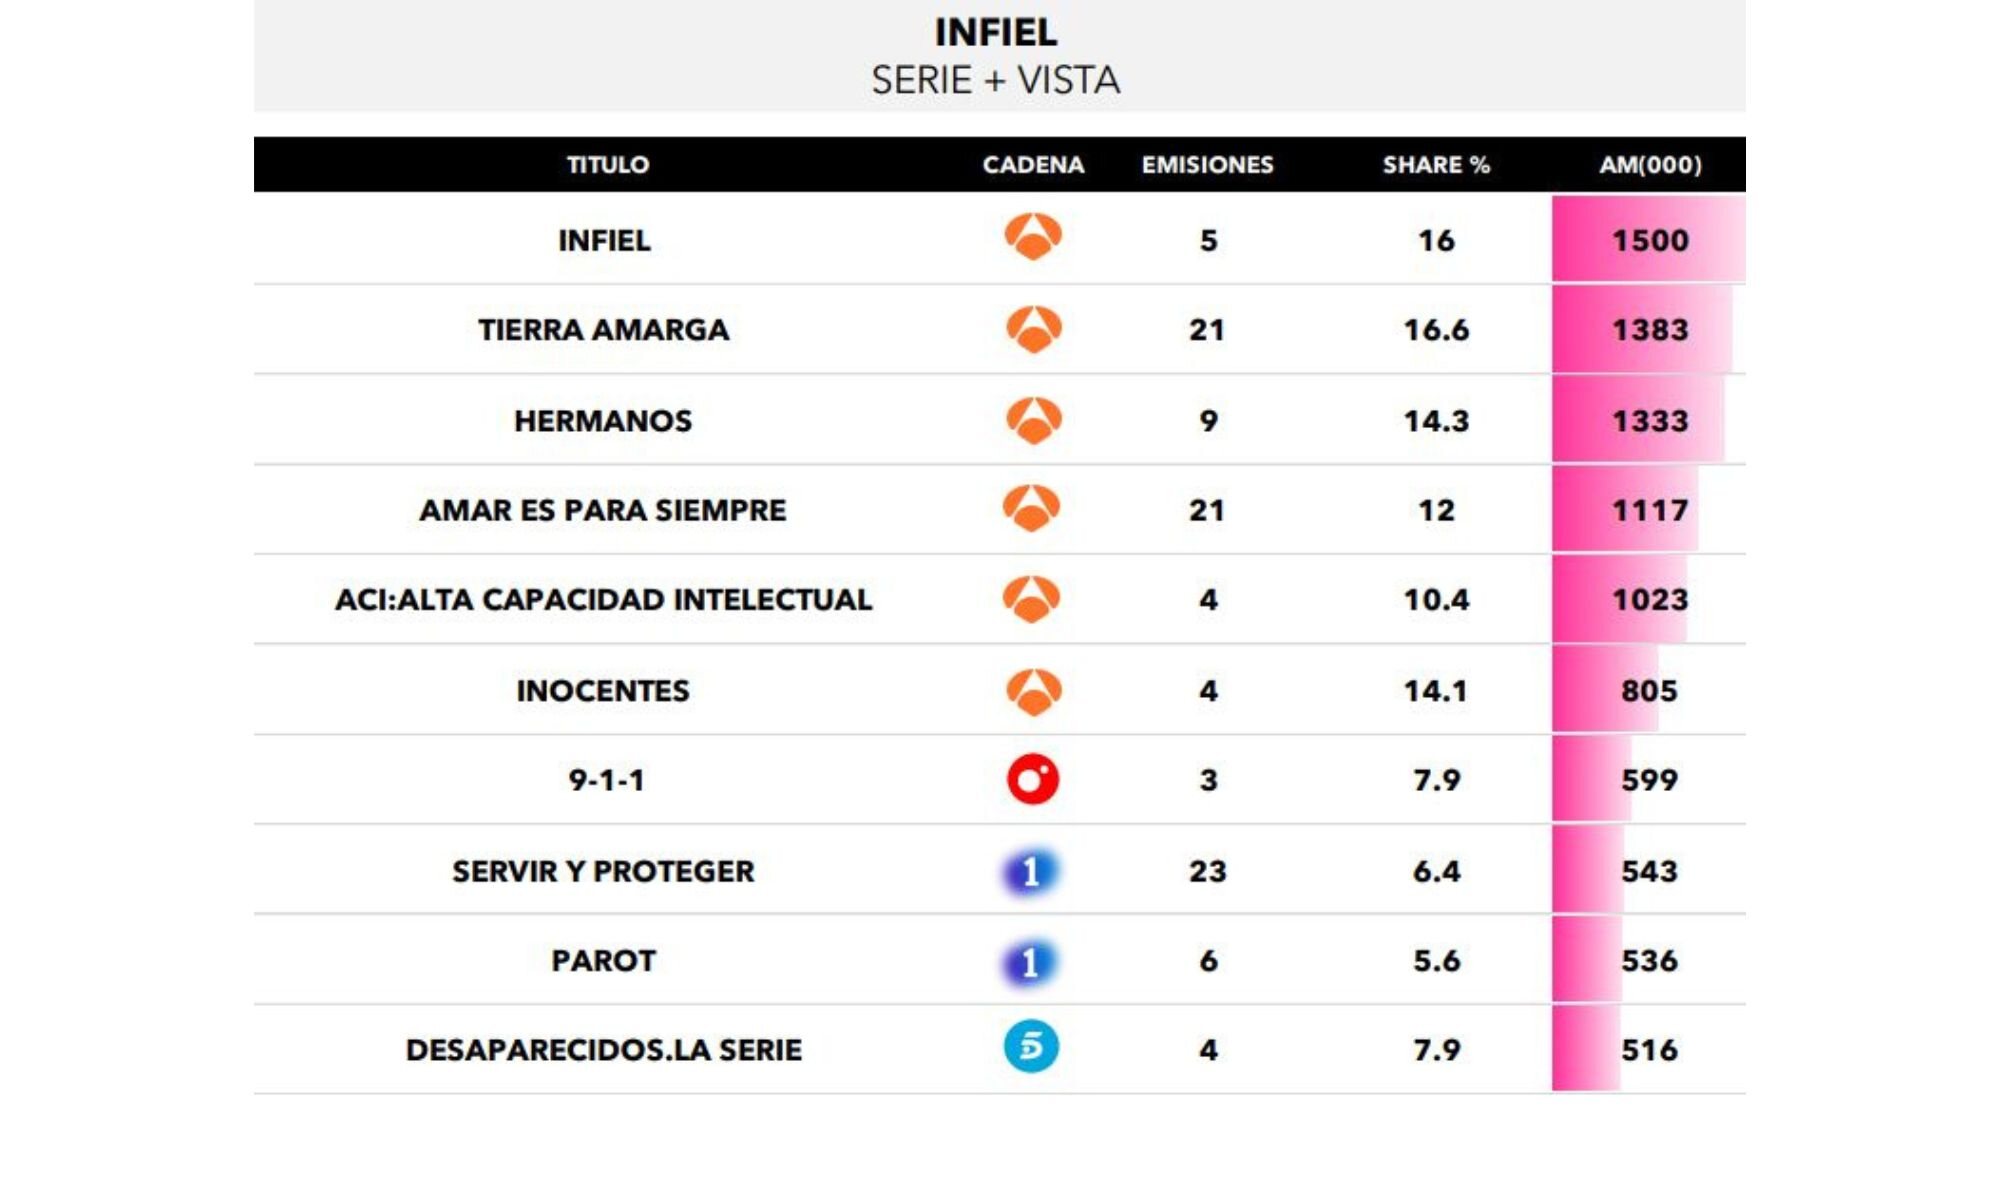Click the Antena 3 logo beside HERMANOS
2000x1200 pixels.
[1033, 420]
